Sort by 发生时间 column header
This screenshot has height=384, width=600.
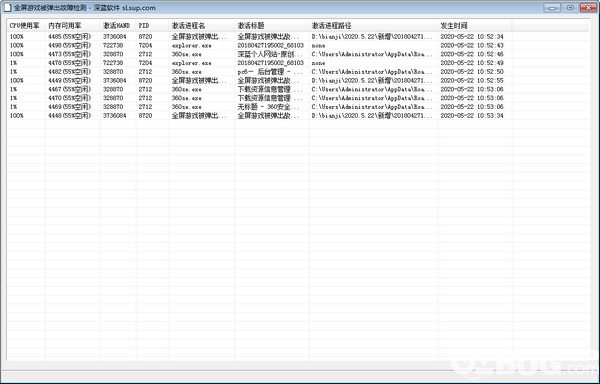tap(475, 26)
